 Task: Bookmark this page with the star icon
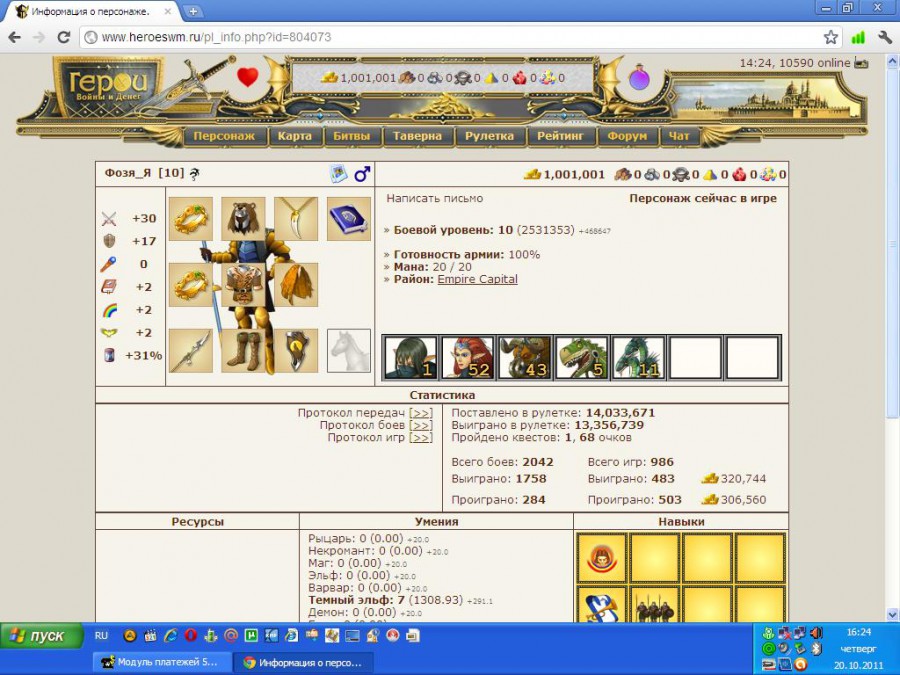830,37
